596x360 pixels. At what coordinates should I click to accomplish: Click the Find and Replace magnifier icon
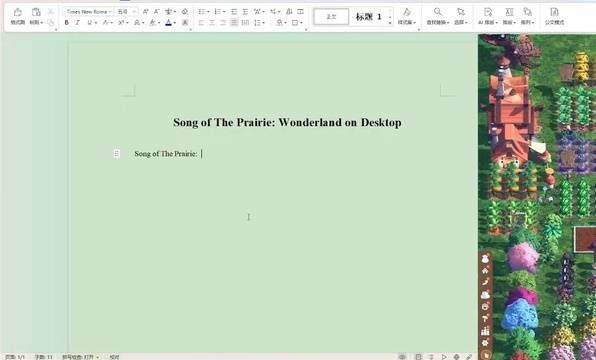click(438, 12)
